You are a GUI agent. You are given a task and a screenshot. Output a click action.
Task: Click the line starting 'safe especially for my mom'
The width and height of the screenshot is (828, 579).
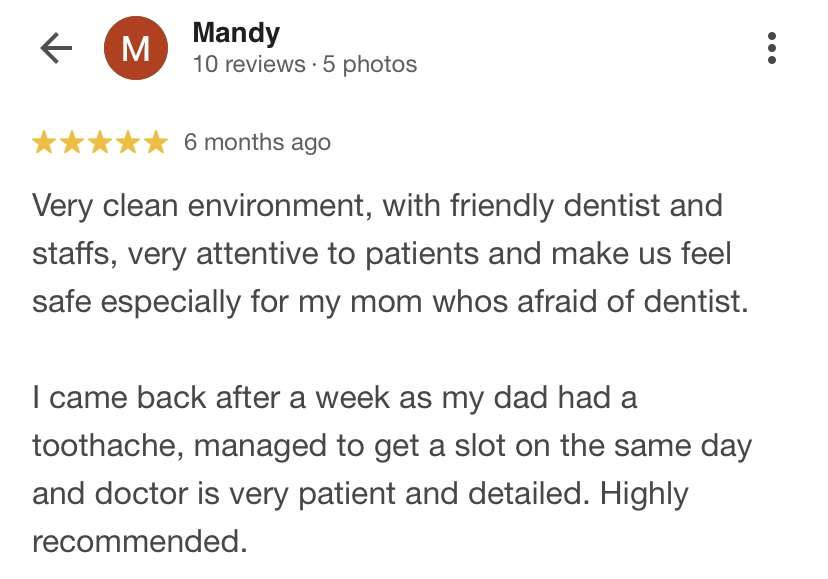tap(390, 302)
